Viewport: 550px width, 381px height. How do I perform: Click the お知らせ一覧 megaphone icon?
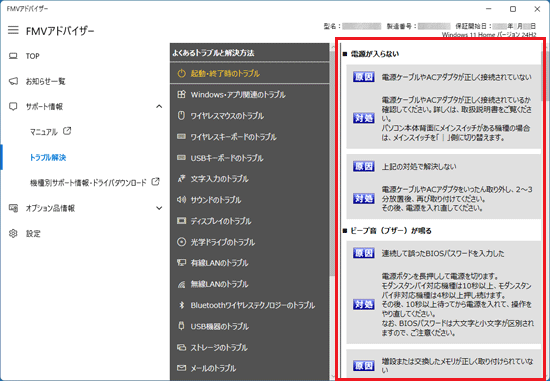pyautogui.click(x=13, y=81)
